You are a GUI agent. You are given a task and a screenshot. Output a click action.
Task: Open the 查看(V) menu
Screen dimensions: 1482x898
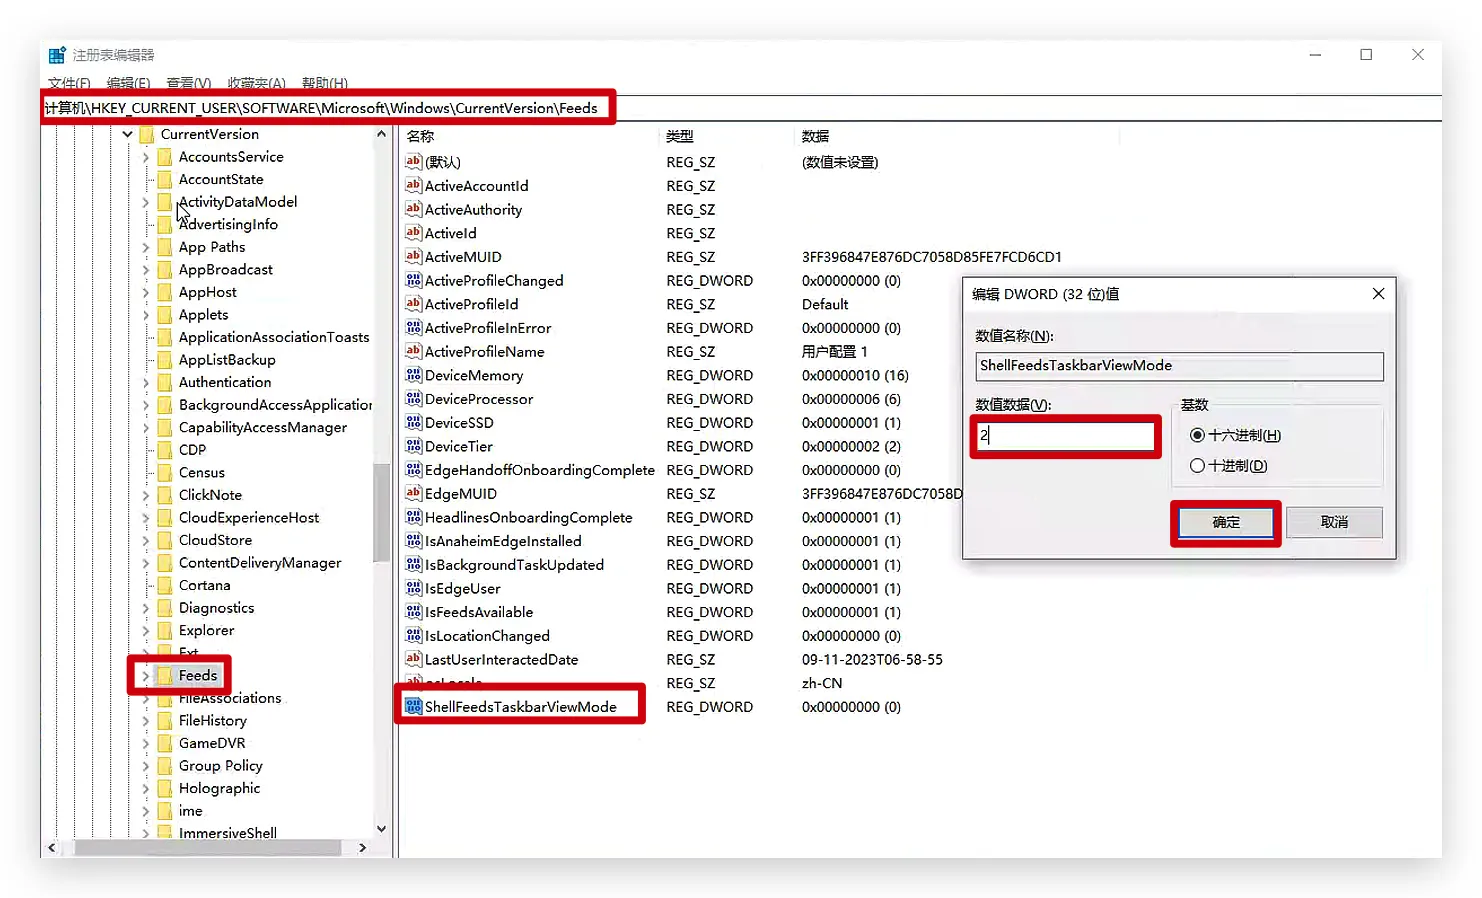pos(188,83)
